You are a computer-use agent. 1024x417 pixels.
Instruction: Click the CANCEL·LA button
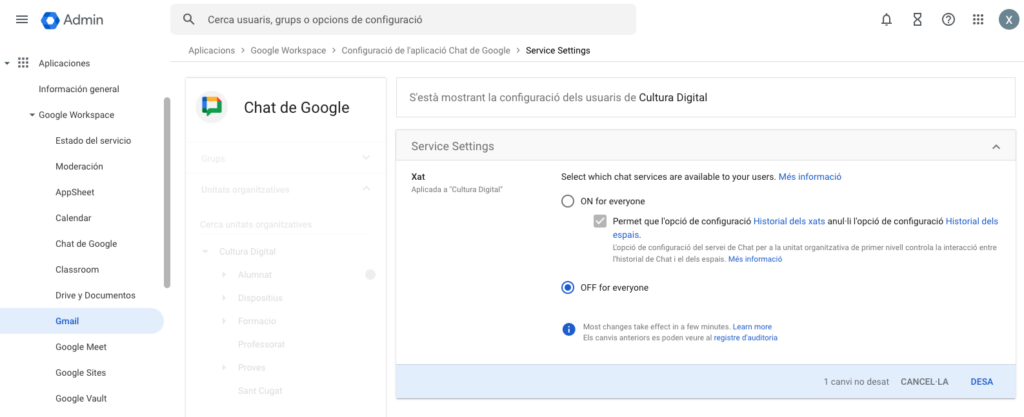923,382
